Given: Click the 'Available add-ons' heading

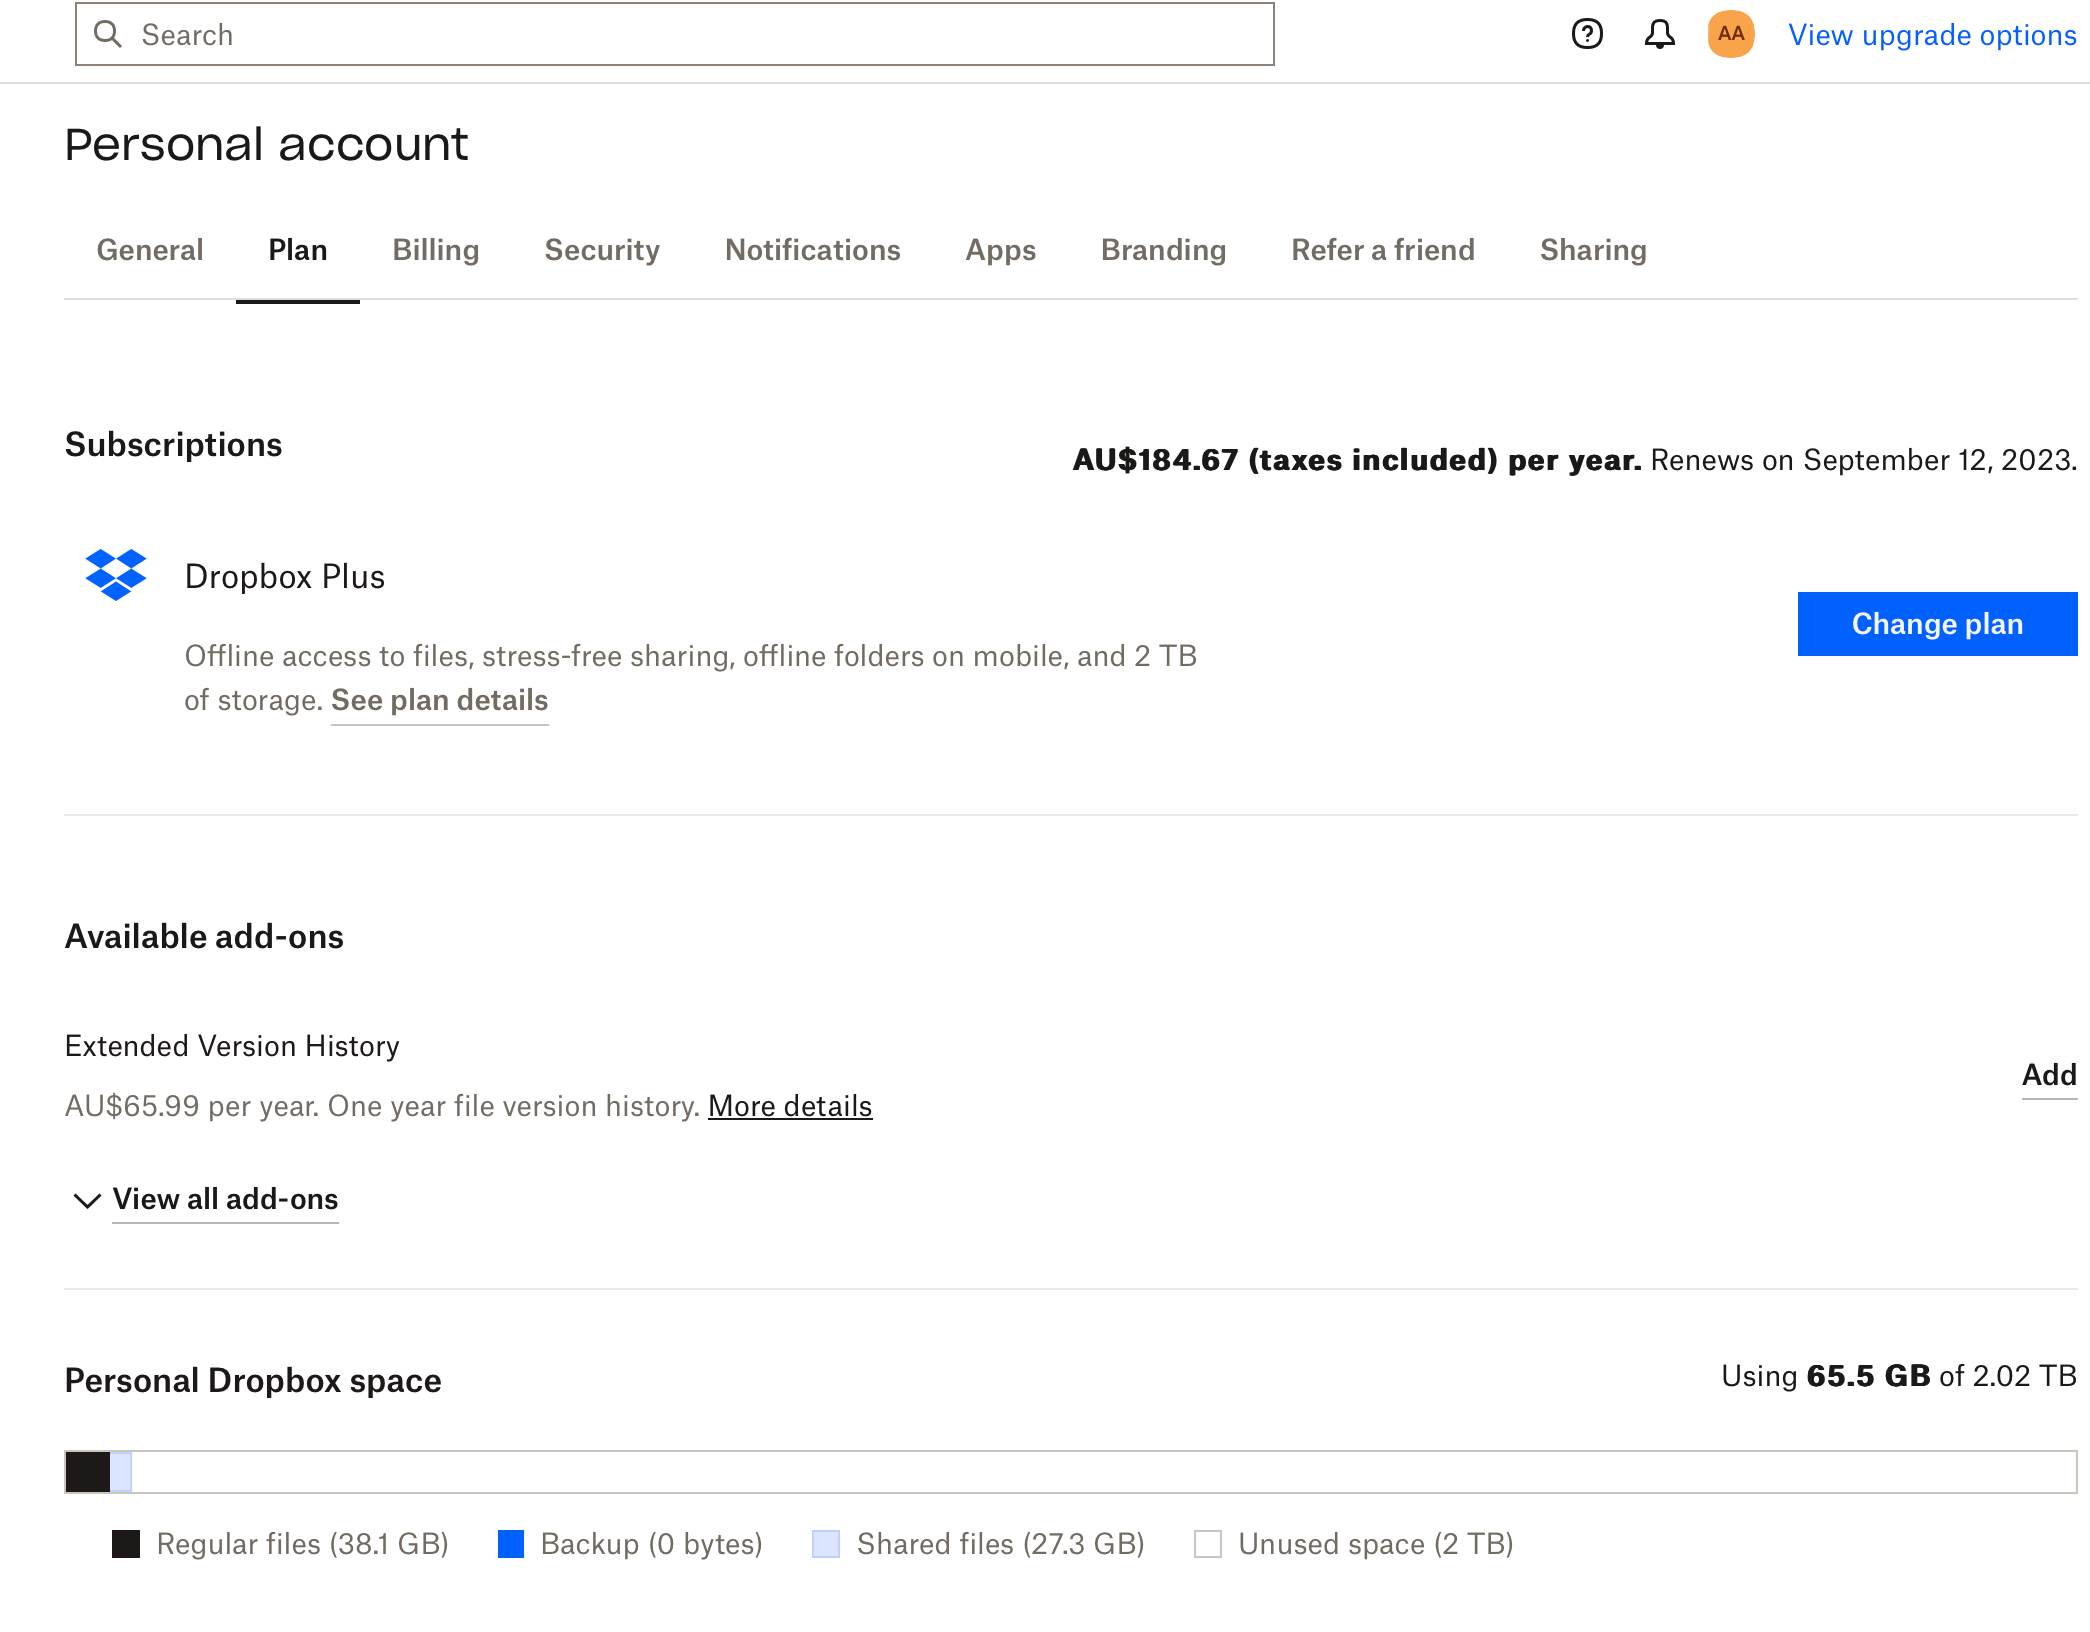Looking at the screenshot, I should pos(204,937).
